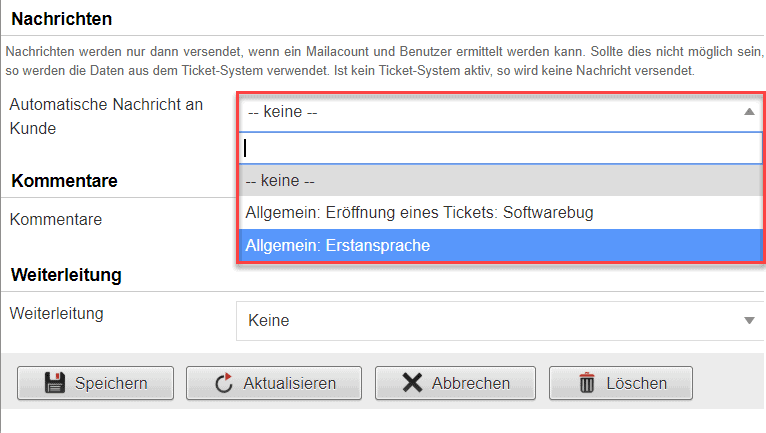Click the 'Automatische Nachricht an Kunde' label
The image size is (766, 433).
coord(105,116)
